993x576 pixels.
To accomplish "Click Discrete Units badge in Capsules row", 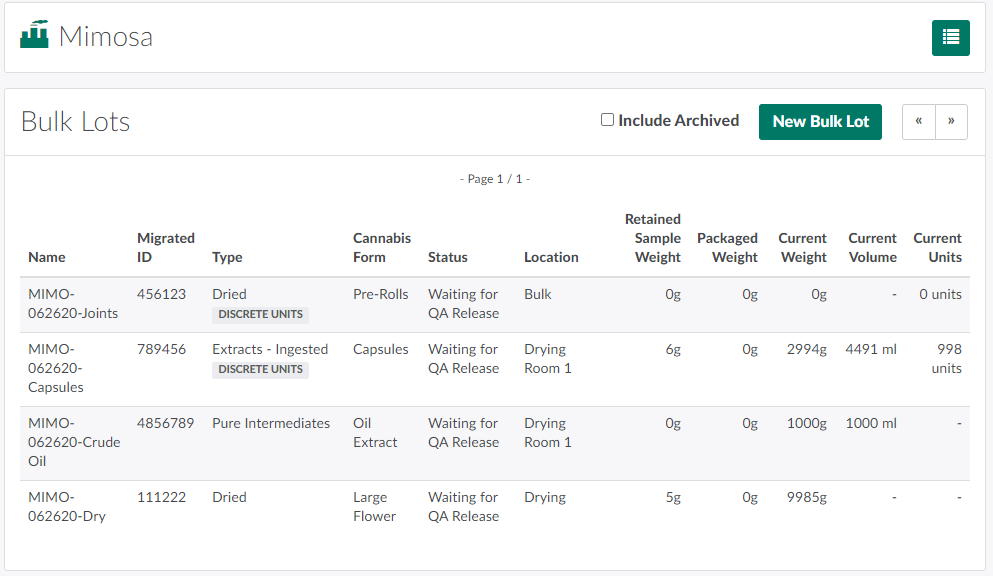I will [x=260, y=369].
